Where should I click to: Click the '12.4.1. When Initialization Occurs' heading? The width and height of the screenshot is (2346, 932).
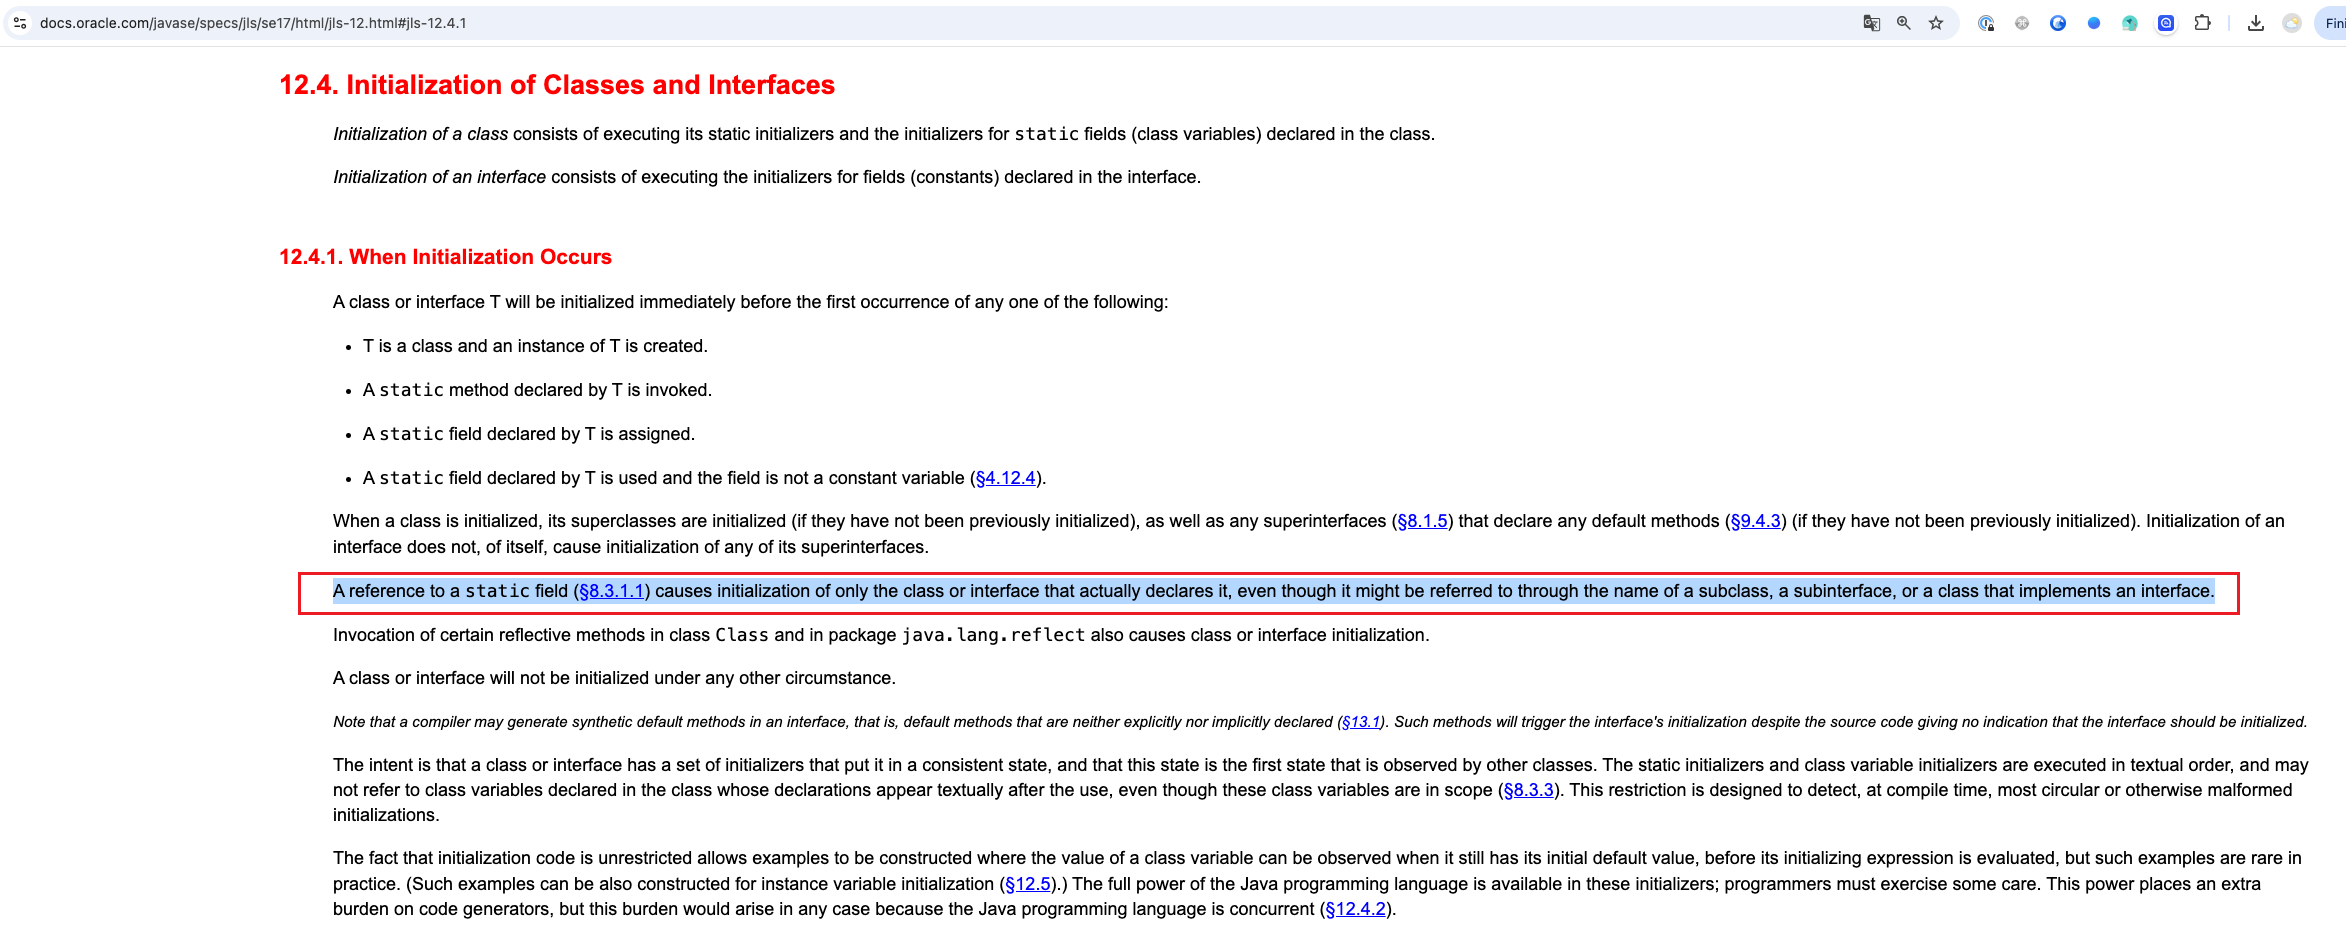pyautogui.click(x=445, y=257)
